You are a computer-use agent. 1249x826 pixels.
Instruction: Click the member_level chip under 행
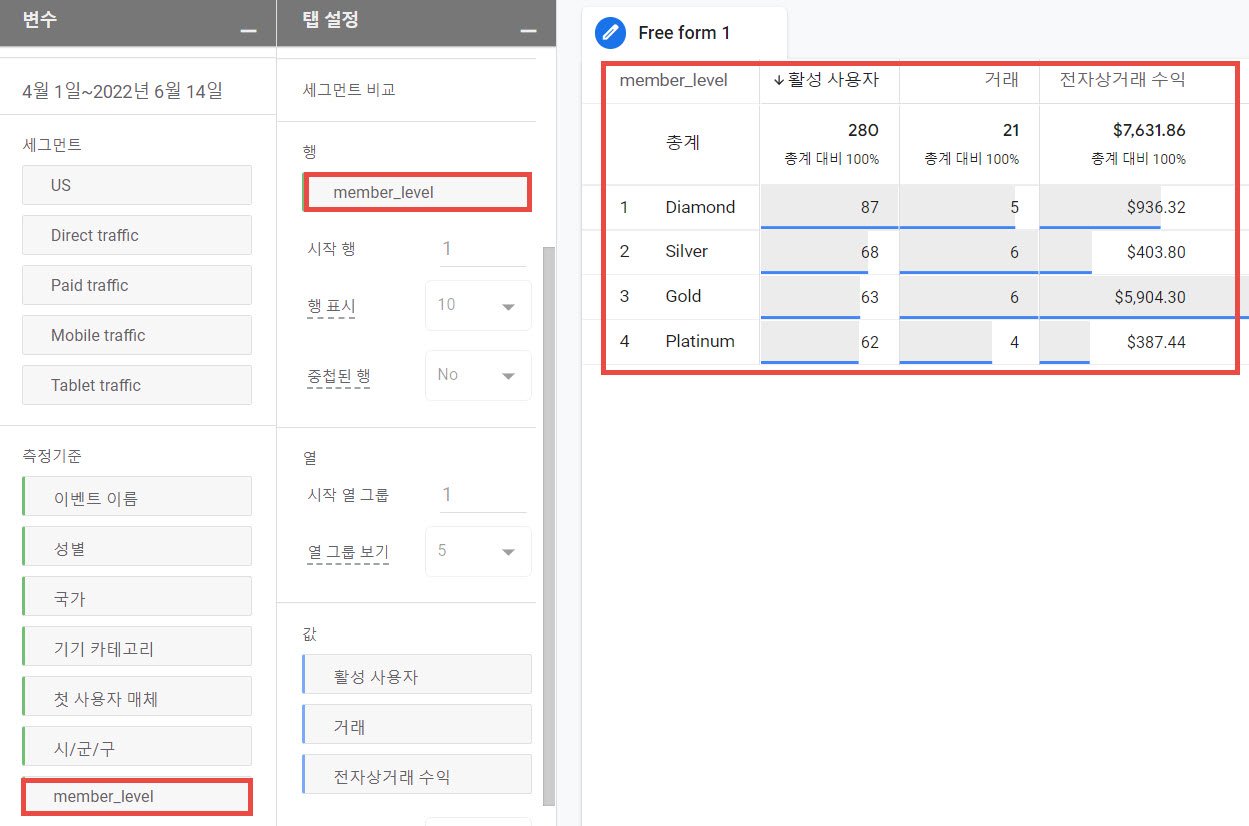pos(417,191)
